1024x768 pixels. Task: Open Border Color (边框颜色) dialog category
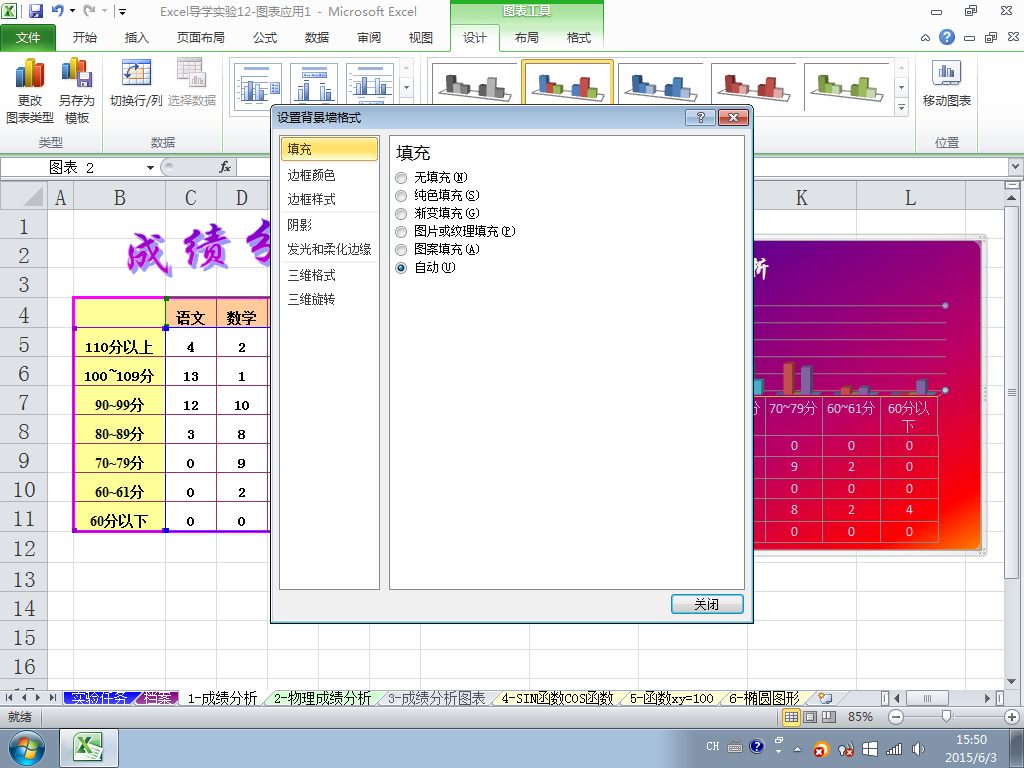coord(328,175)
